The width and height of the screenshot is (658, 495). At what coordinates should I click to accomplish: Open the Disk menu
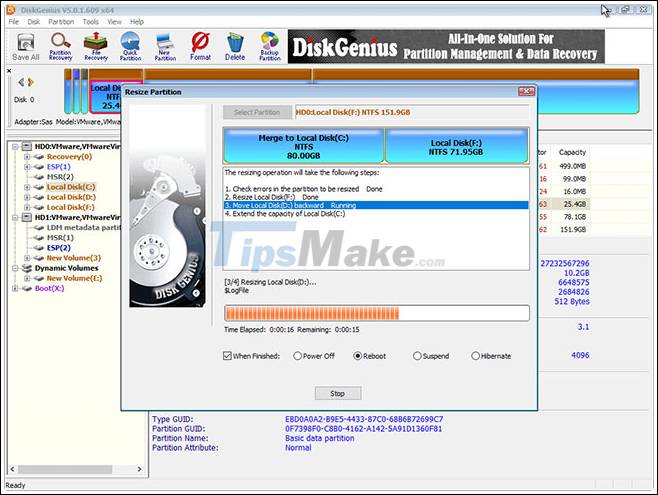click(34, 22)
